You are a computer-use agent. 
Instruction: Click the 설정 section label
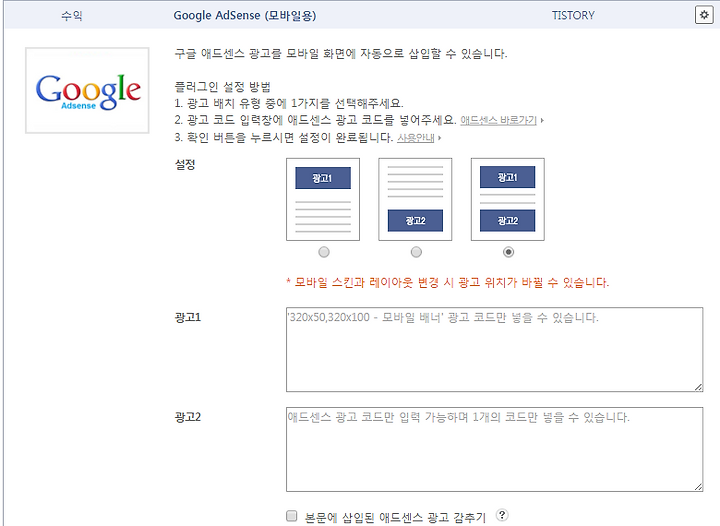click(185, 165)
